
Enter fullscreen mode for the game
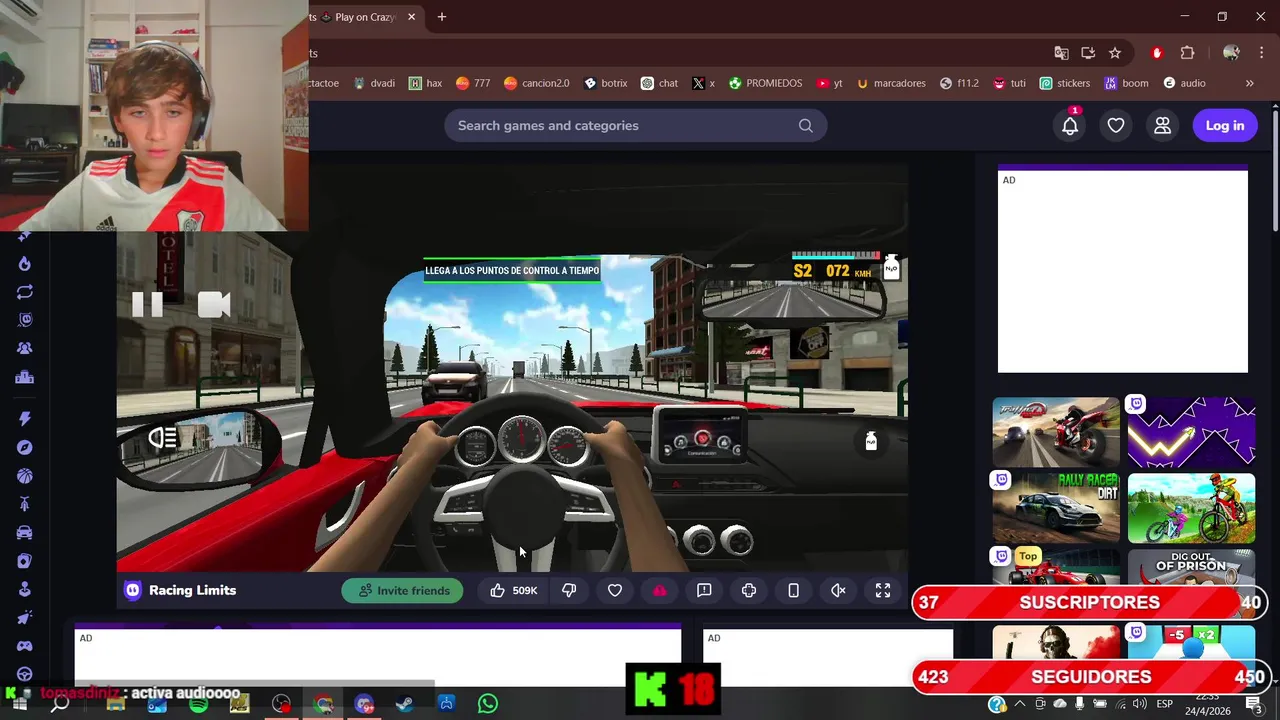(x=883, y=590)
